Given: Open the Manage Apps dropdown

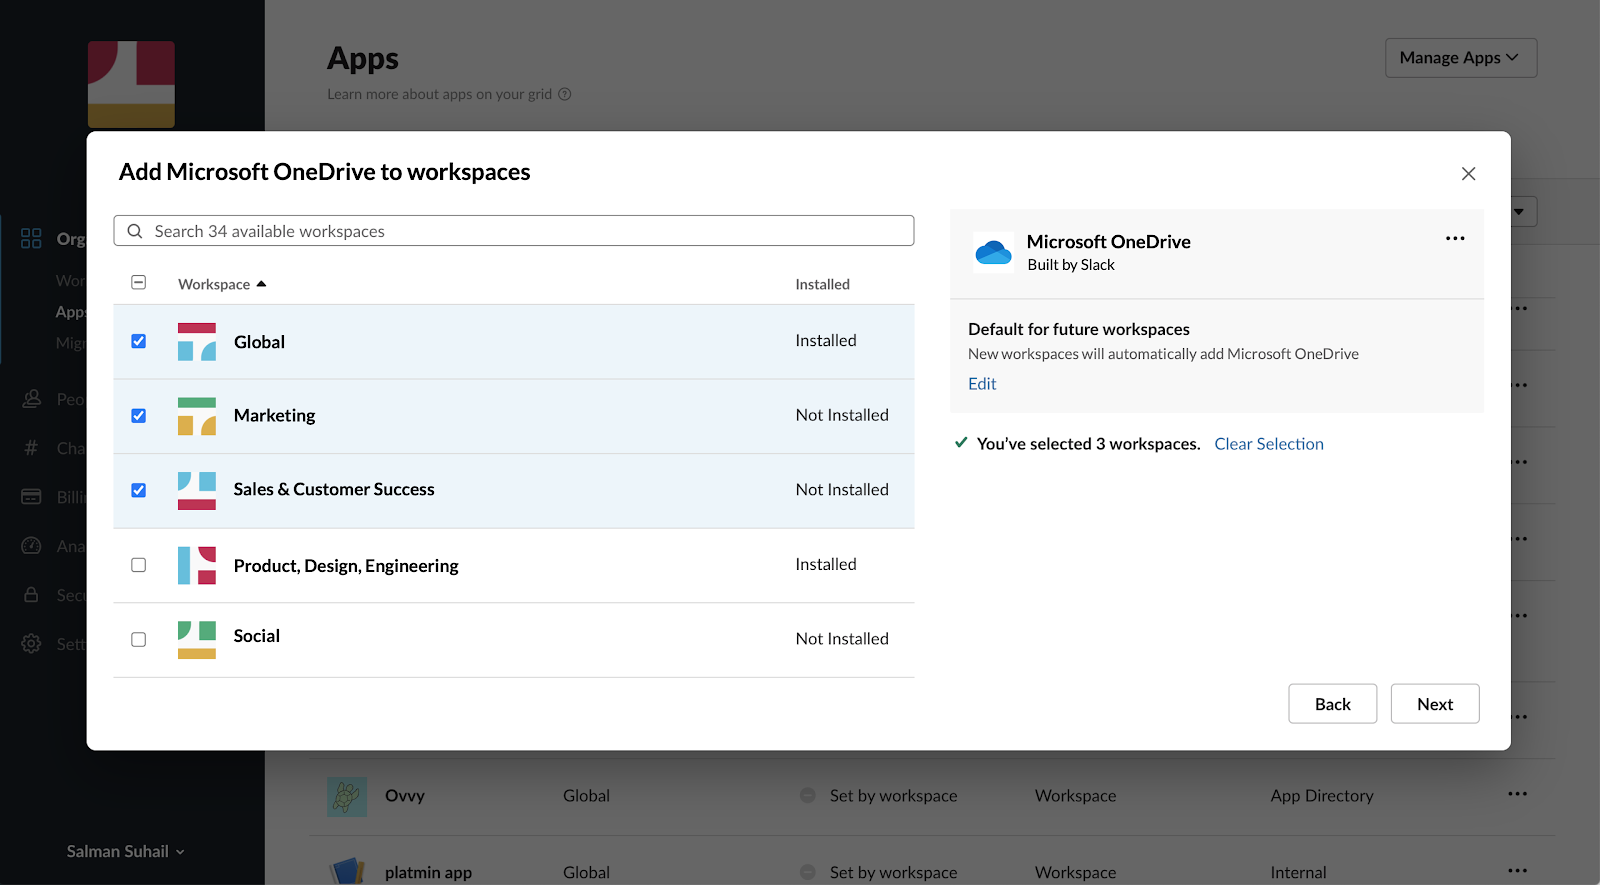Looking at the screenshot, I should tap(1460, 58).
